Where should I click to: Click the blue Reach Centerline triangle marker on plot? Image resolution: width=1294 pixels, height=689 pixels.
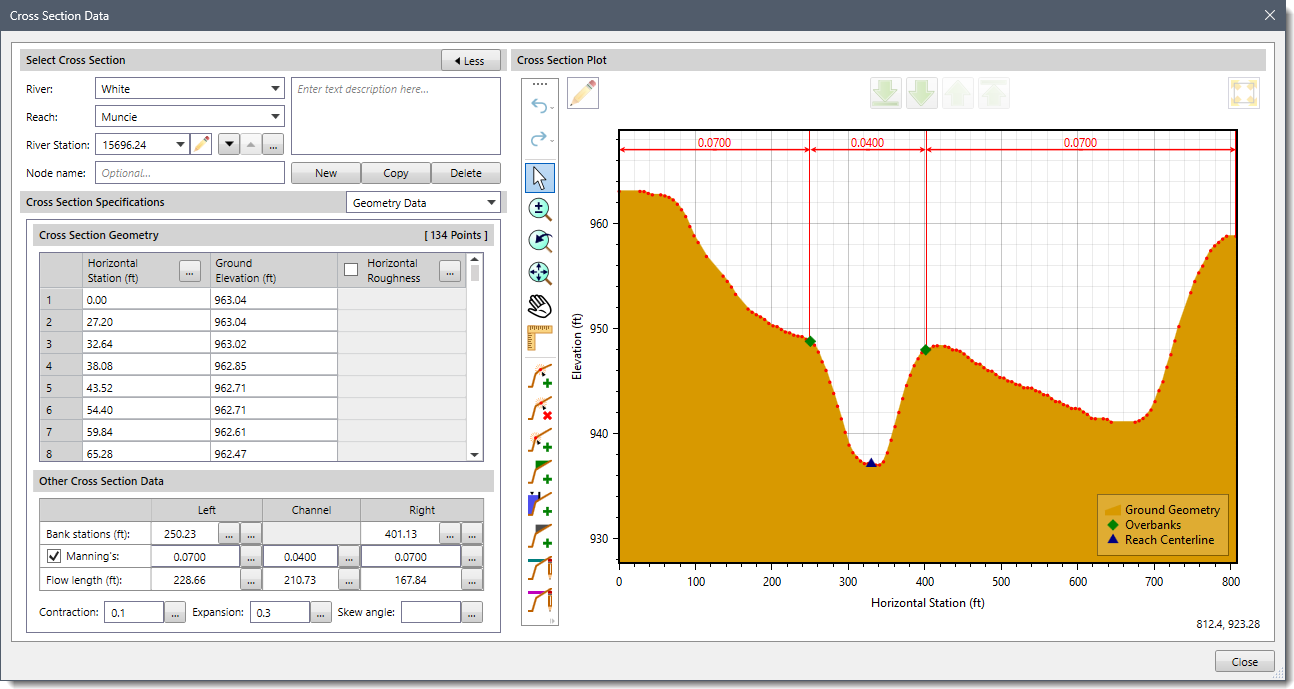[871, 463]
